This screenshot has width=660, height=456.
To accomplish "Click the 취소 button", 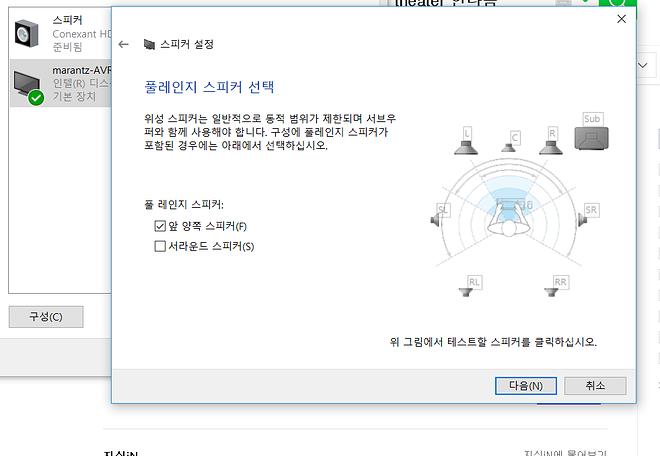I will tap(595, 386).
